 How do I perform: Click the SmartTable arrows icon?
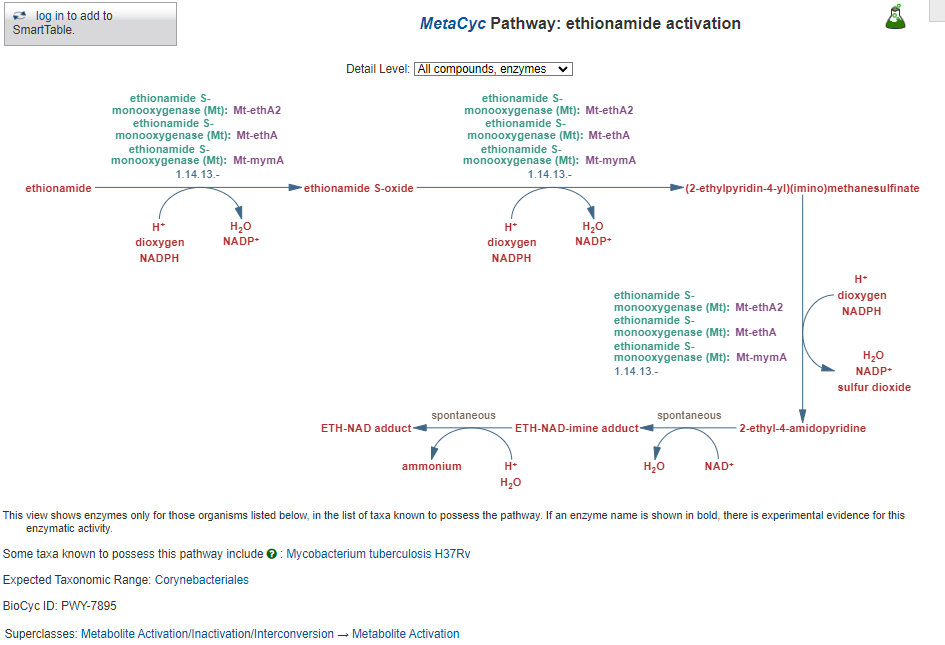tap(20, 16)
